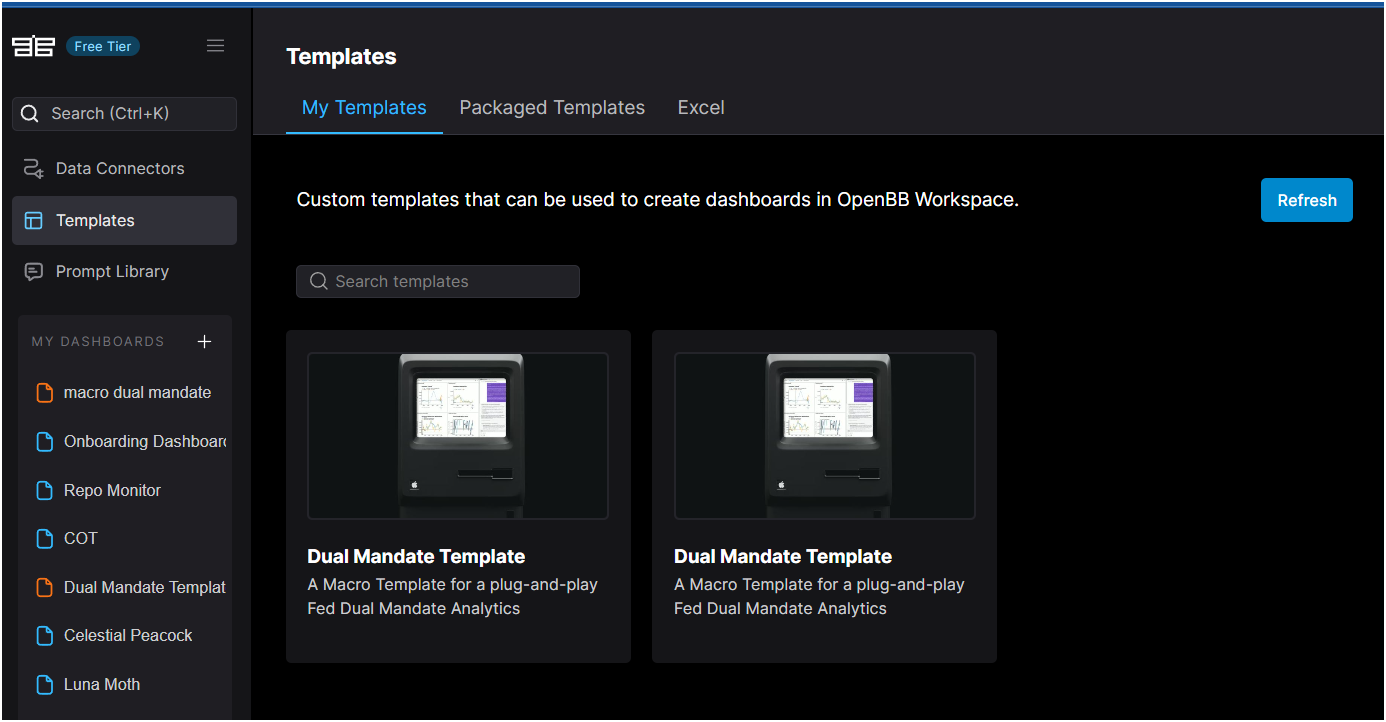1386x722 pixels.
Task: Add a new dashboard with plus icon
Action: tap(205, 342)
